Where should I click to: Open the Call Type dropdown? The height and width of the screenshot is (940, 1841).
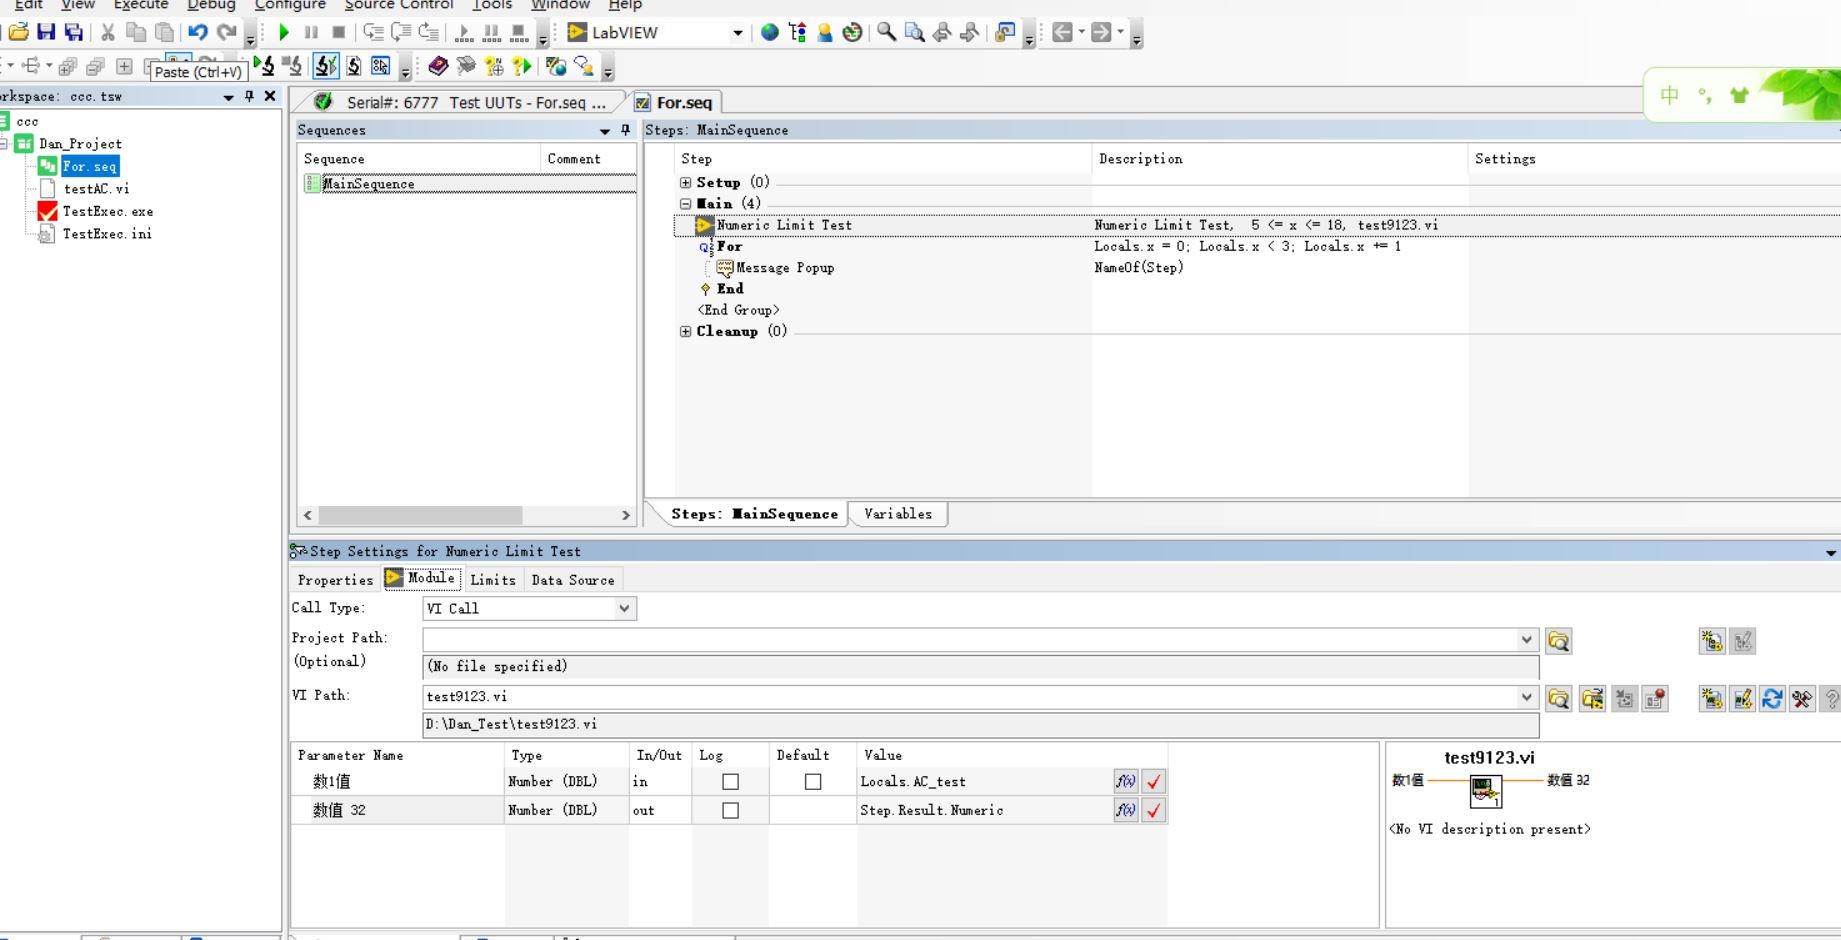pyautogui.click(x=624, y=608)
